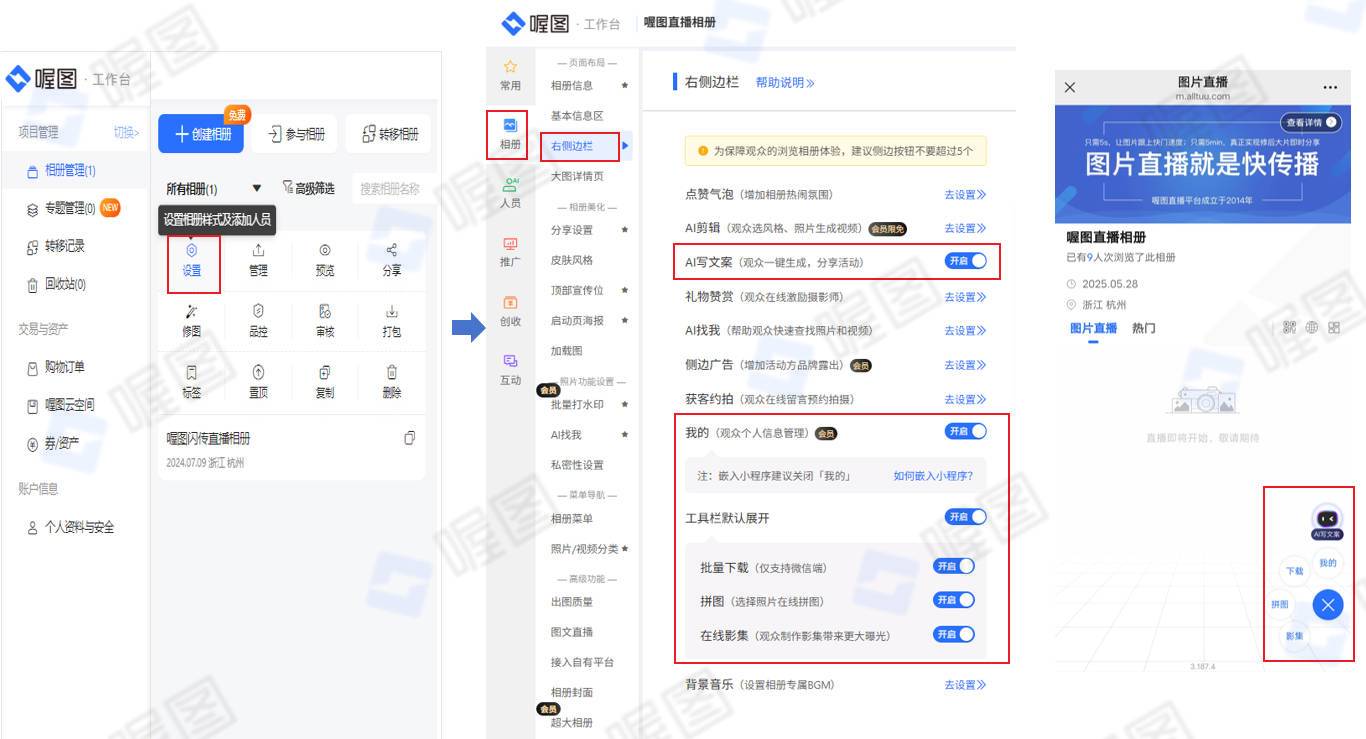Click 去设置» for 背景音乐
This screenshot has height=739, width=1366.
pyautogui.click(x=965, y=685)
